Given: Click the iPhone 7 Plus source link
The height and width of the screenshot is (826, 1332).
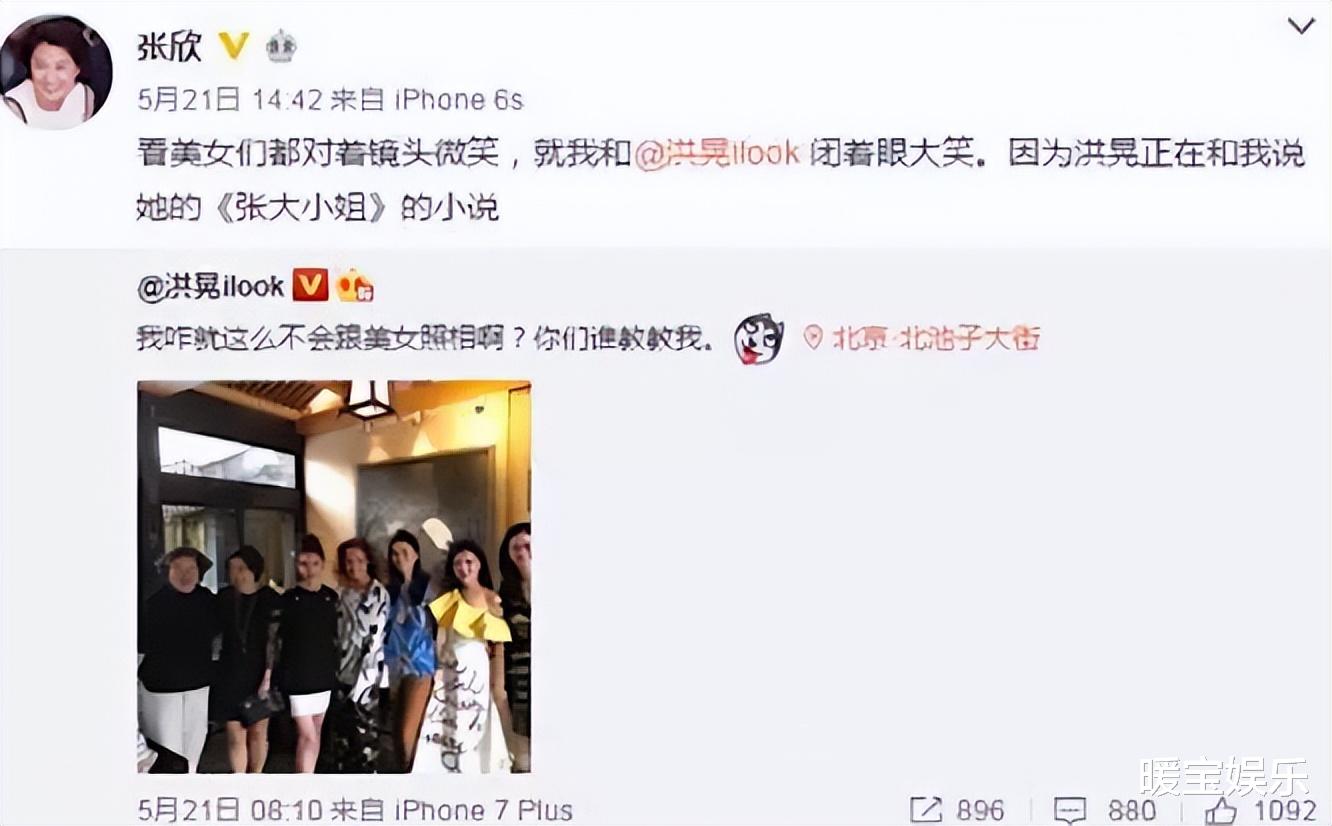Looking at the screenshot, I should [x=483, y=809].
